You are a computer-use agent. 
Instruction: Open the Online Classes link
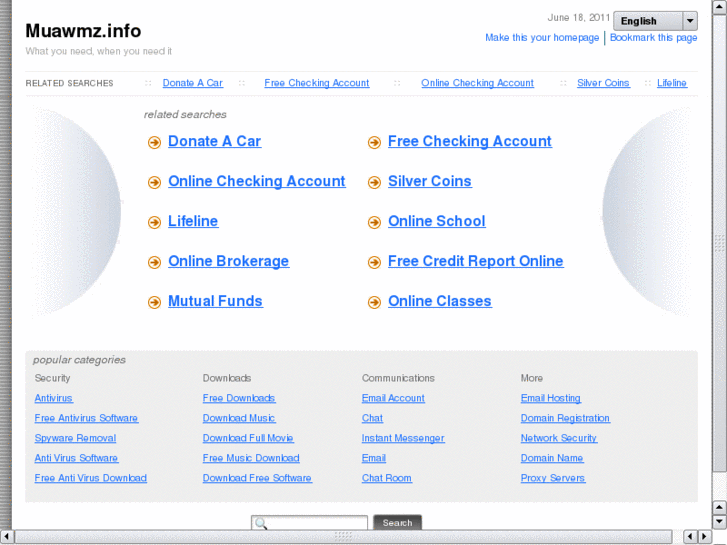[x=440, y=301]
